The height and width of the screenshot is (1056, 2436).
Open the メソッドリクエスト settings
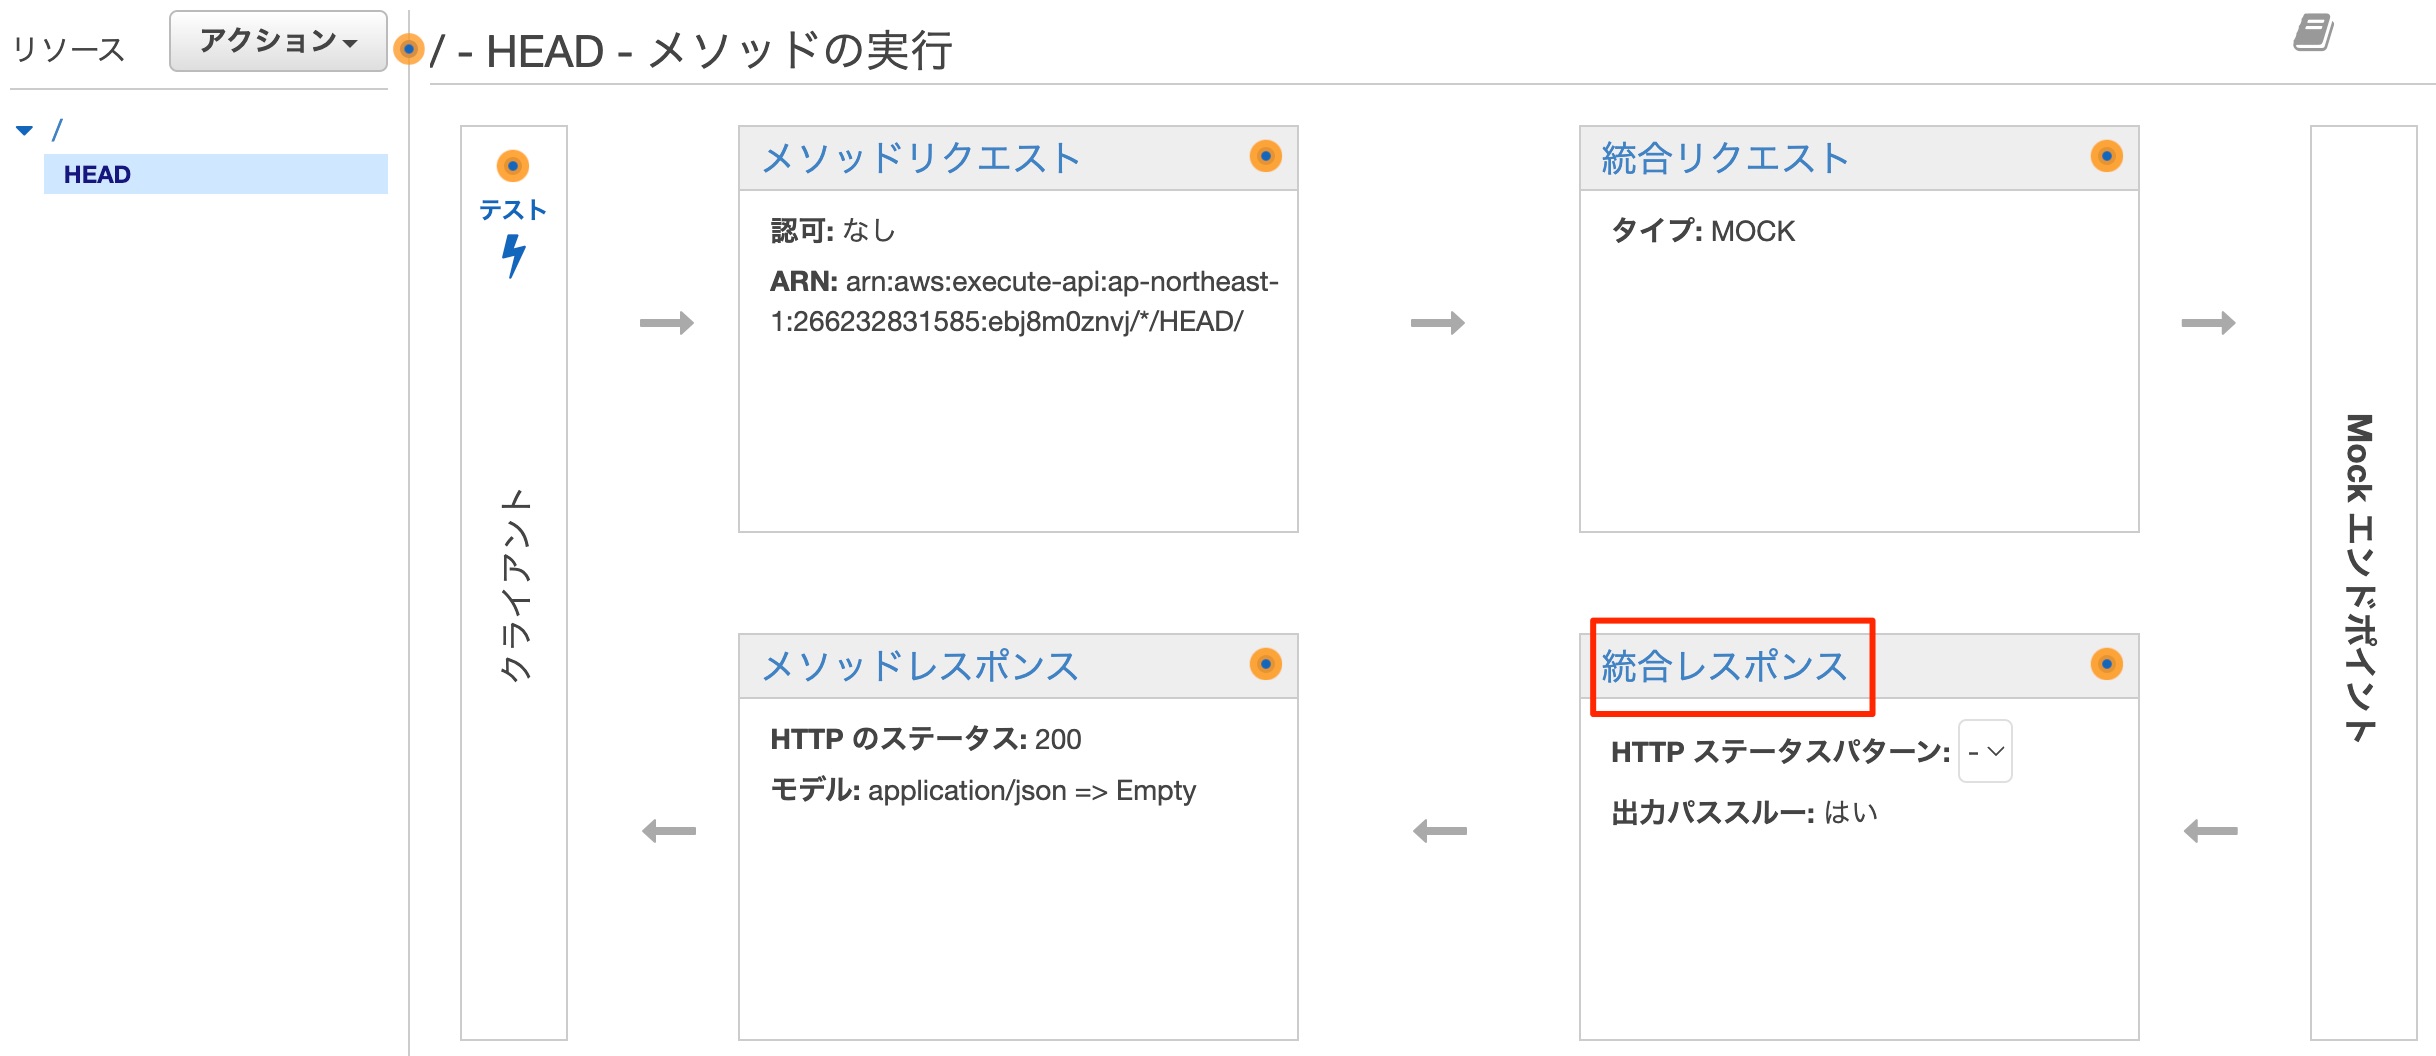click(921, 156)
